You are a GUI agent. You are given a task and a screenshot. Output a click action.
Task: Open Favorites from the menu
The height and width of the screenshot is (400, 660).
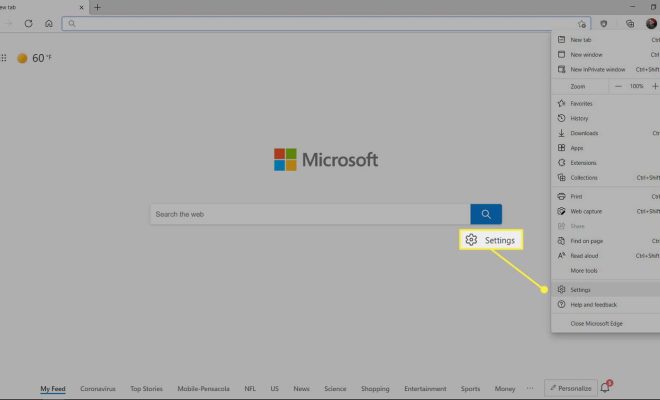coord(606,104)
